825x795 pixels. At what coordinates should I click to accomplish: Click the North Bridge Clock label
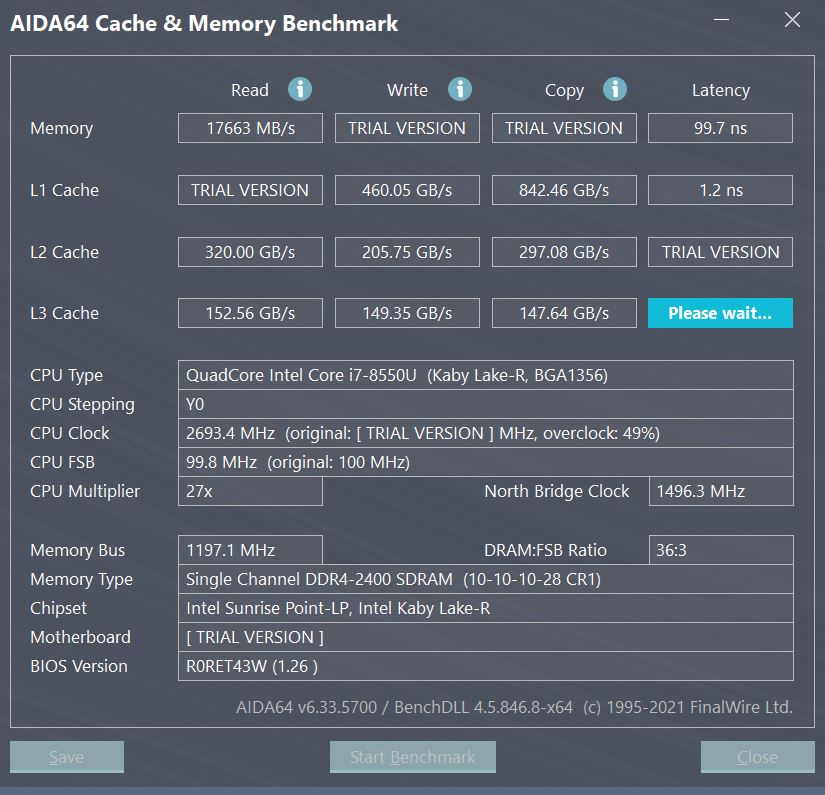557,491
